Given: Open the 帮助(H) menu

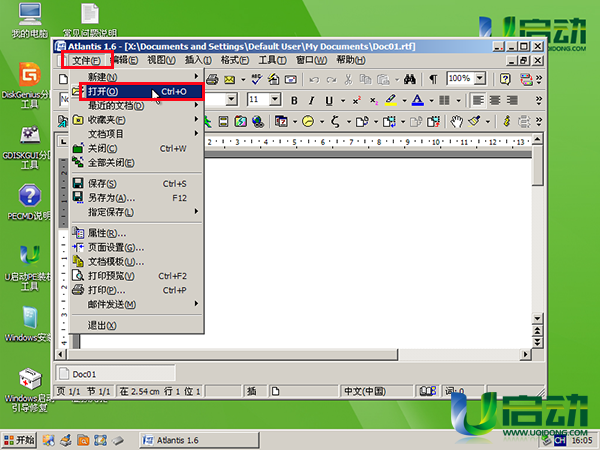Looking at the screenshot, I should coord(351,60).
